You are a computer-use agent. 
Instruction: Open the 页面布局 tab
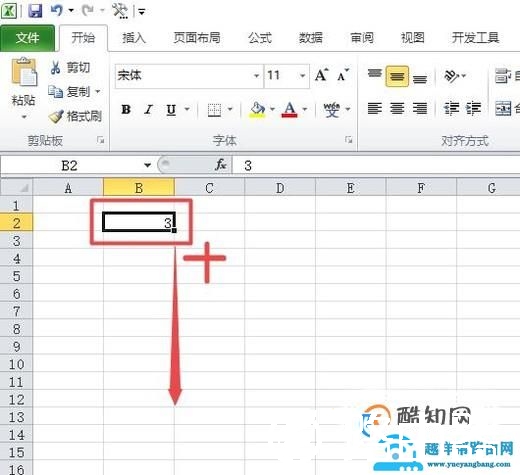coord(197,38)
